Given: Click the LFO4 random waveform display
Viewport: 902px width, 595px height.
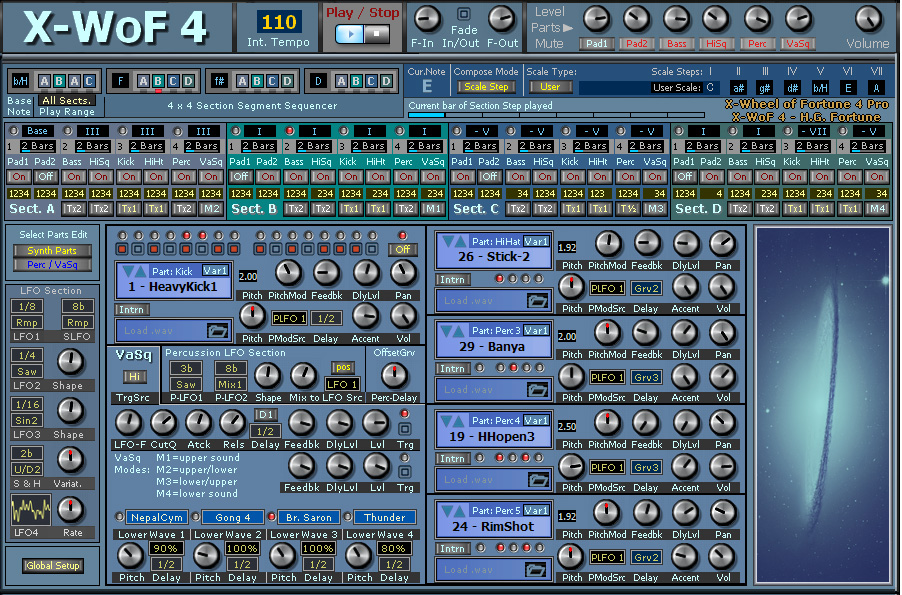Looking at the screenshot, I should pyautogui.click(x=31, y=510).
